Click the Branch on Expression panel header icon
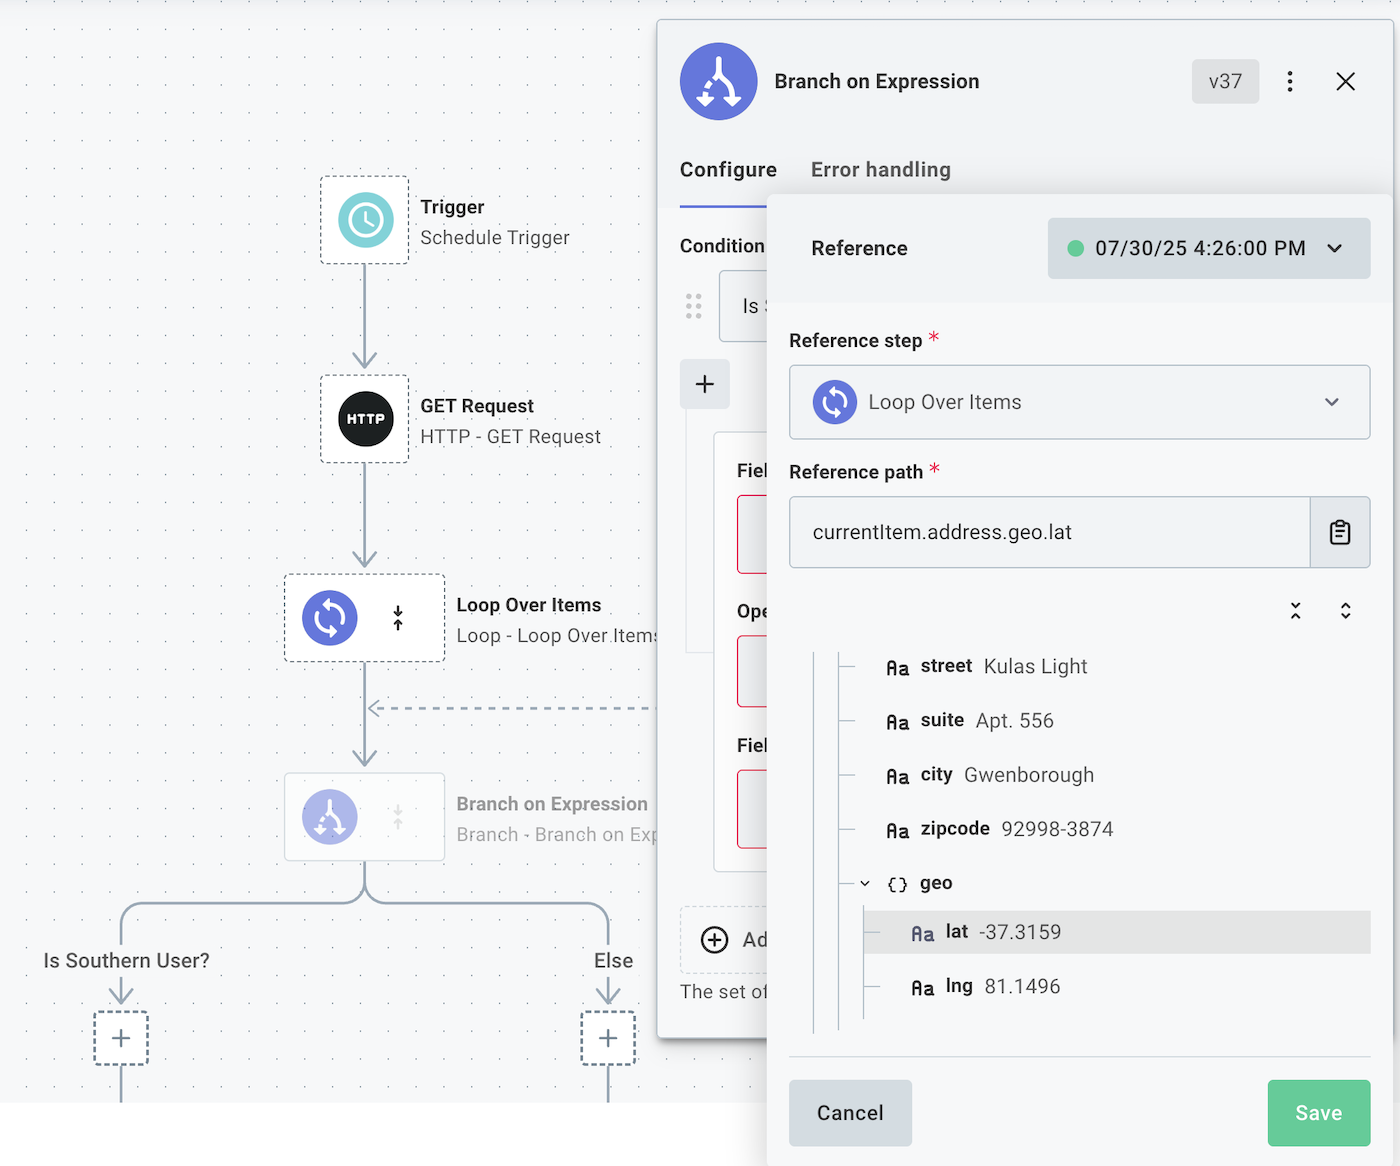 pos(718,81)
